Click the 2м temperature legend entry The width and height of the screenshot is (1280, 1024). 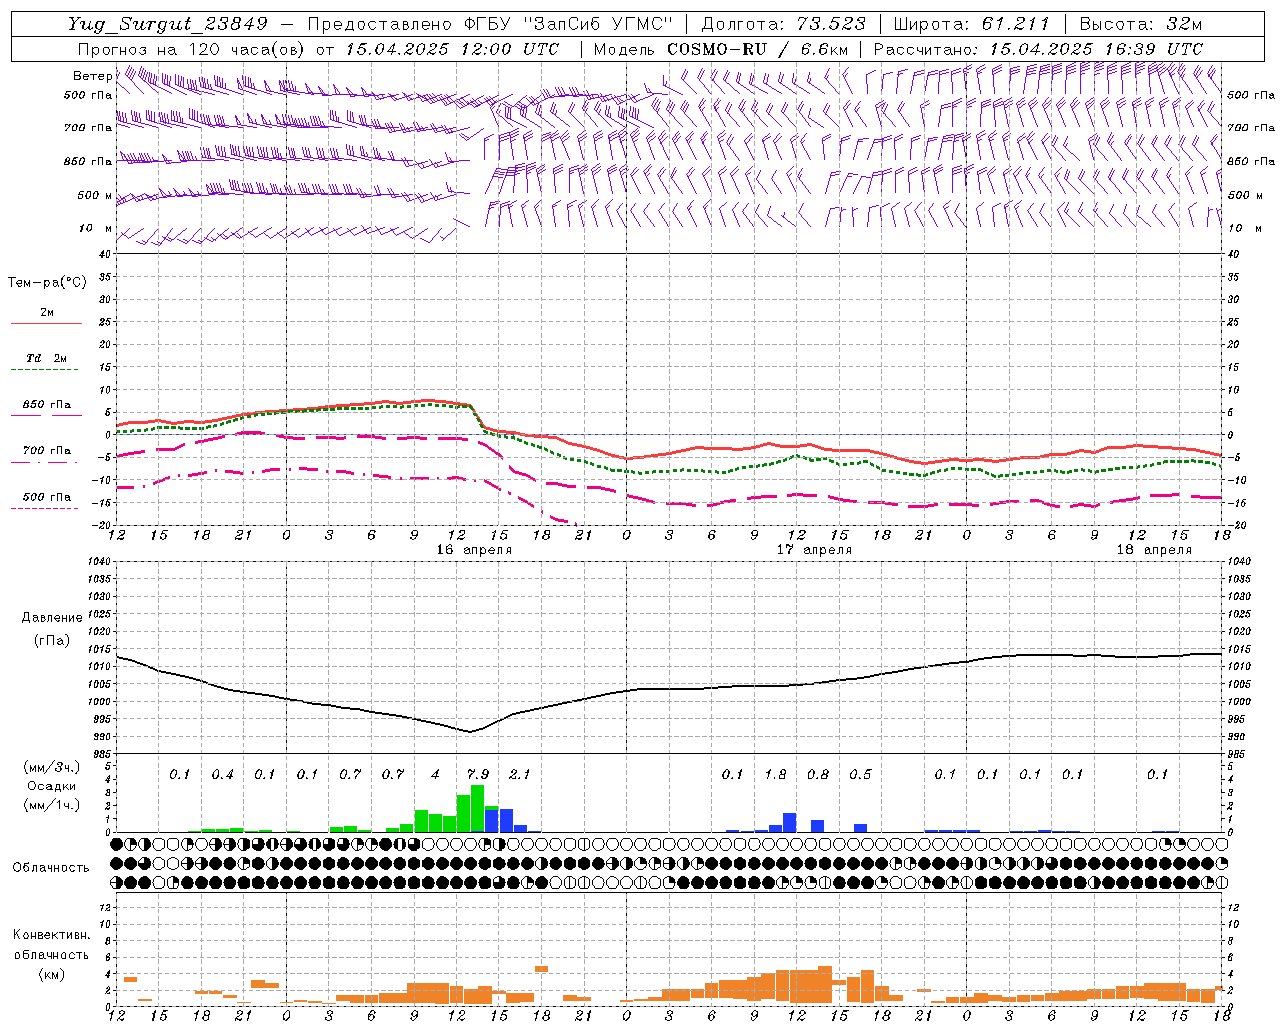click(47, 313)
